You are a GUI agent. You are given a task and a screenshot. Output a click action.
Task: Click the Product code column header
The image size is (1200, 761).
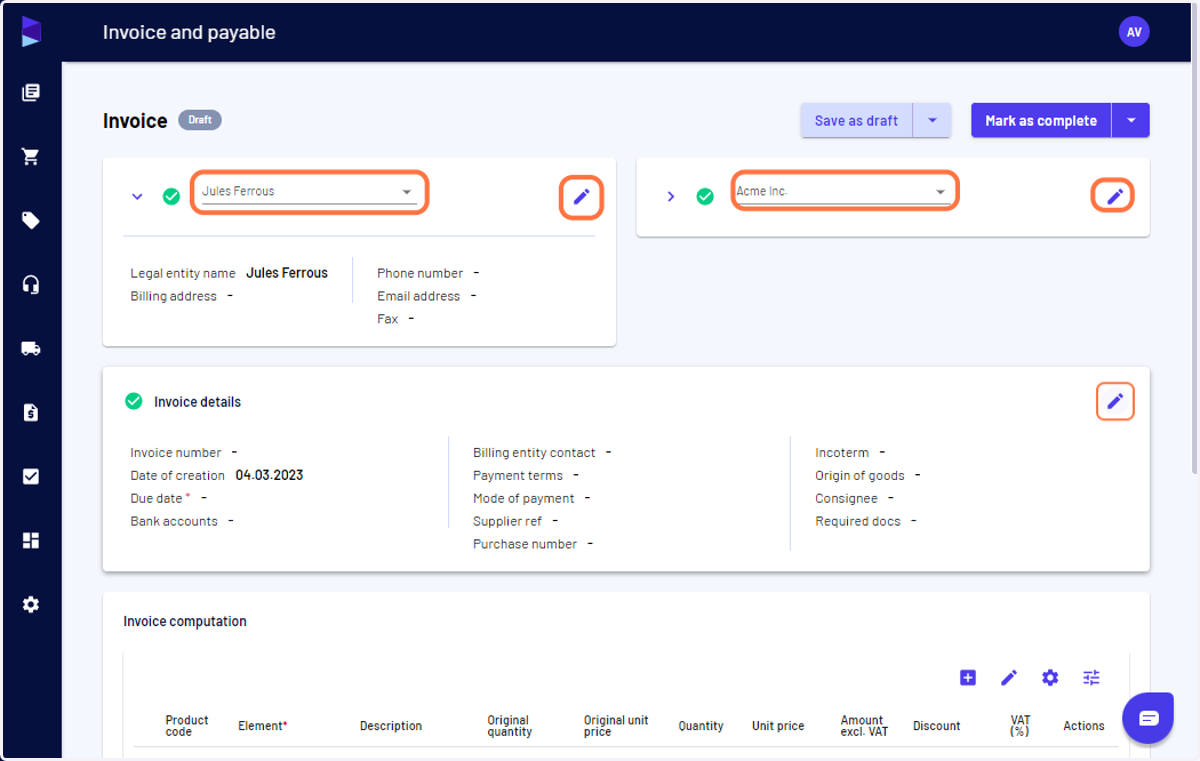(187, 726)
